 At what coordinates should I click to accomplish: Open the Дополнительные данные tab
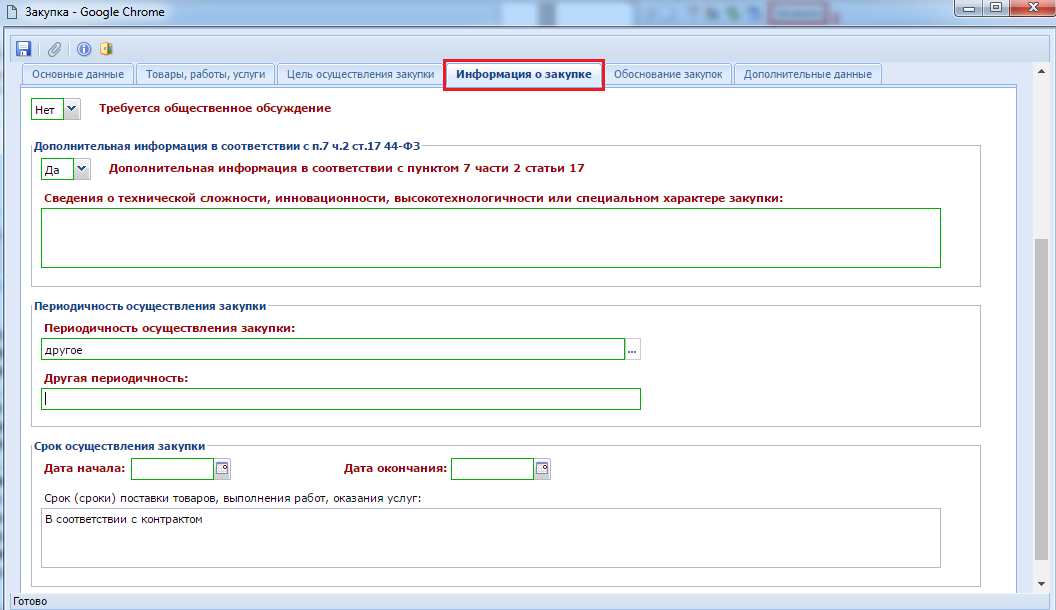807,74
